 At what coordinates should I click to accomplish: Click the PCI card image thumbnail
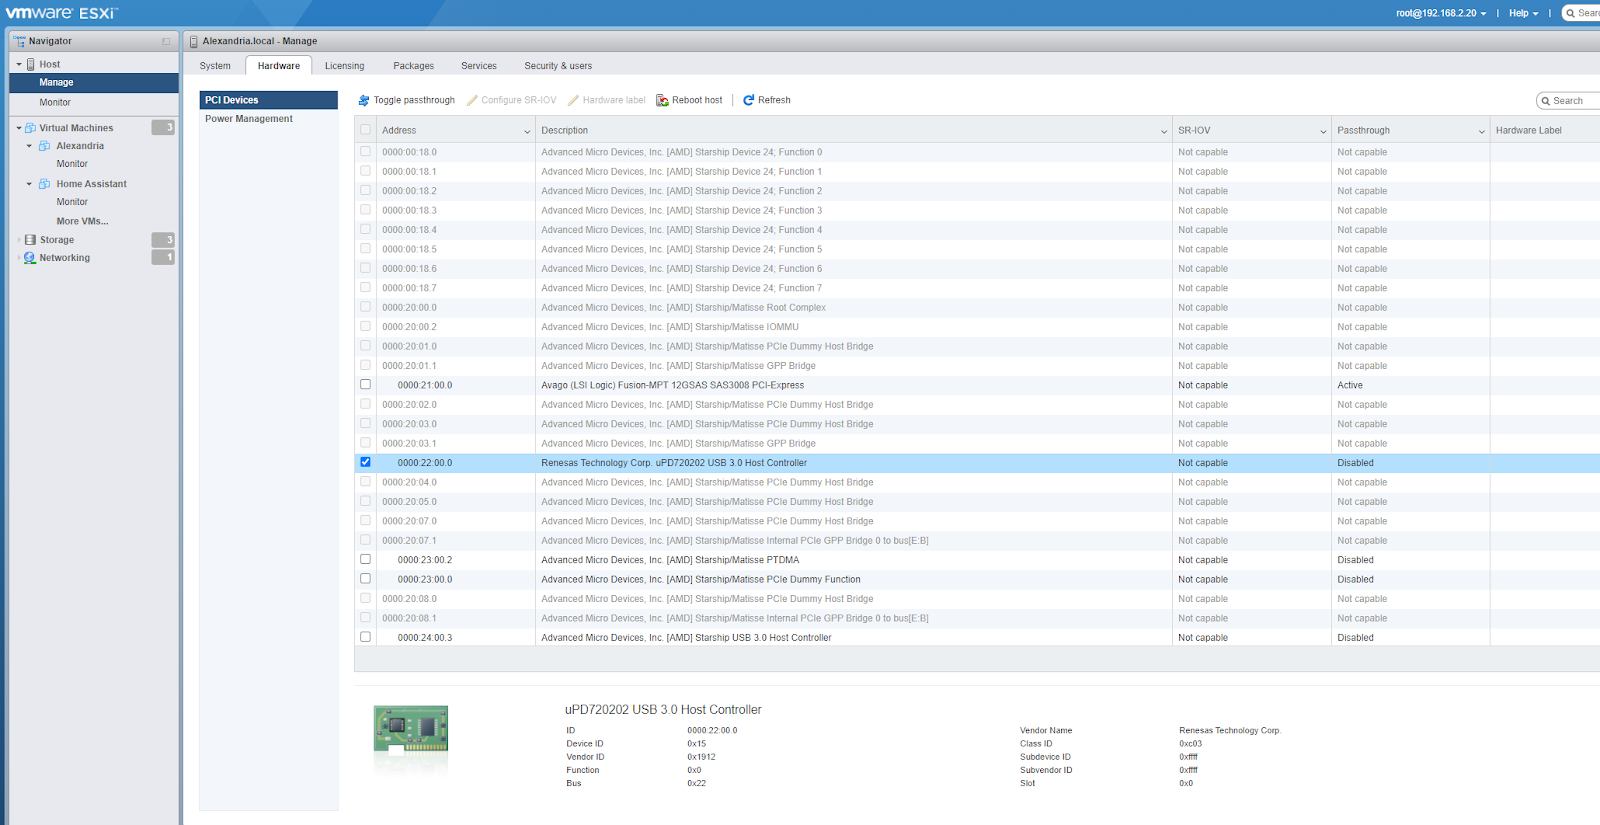pos(411,729)
